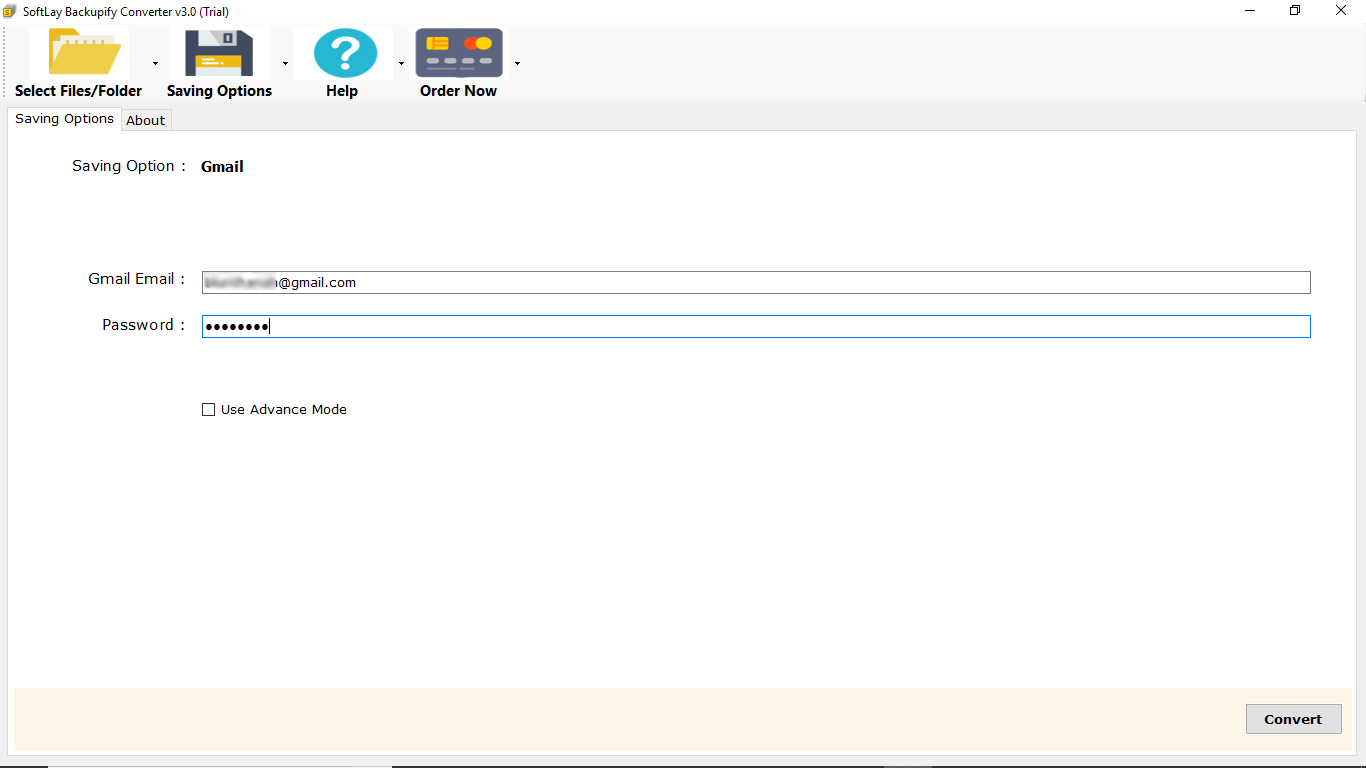Click the Saving Option label
The height and width of the screenshot is (768, 1366).
[128, 166]
